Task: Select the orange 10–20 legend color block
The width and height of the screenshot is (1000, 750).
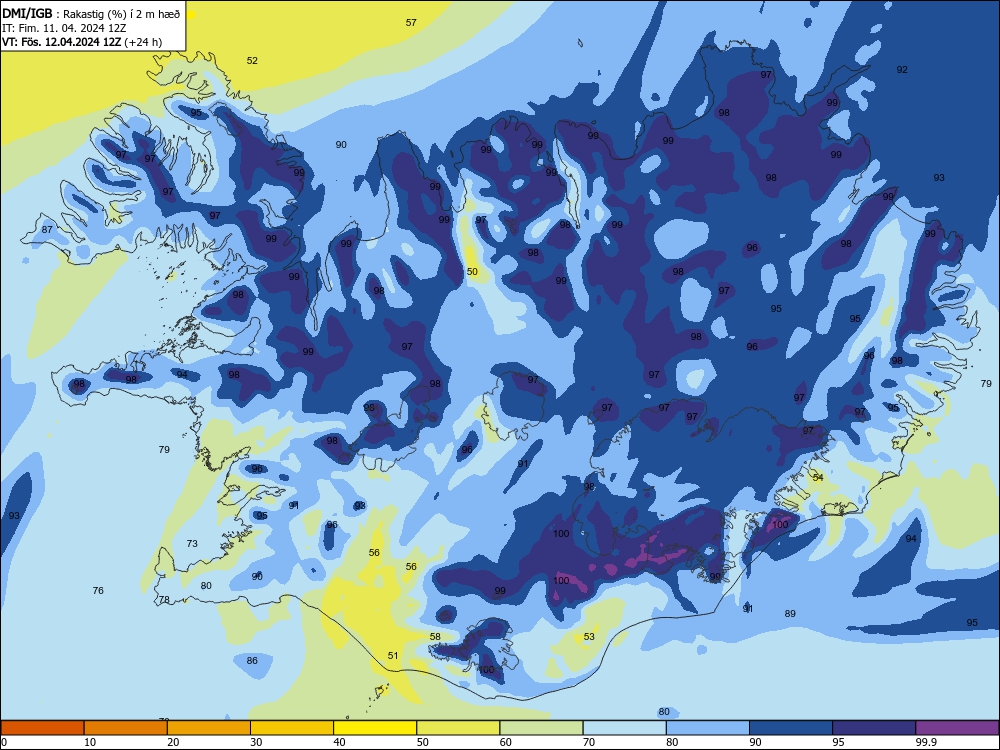Action: 126,728
